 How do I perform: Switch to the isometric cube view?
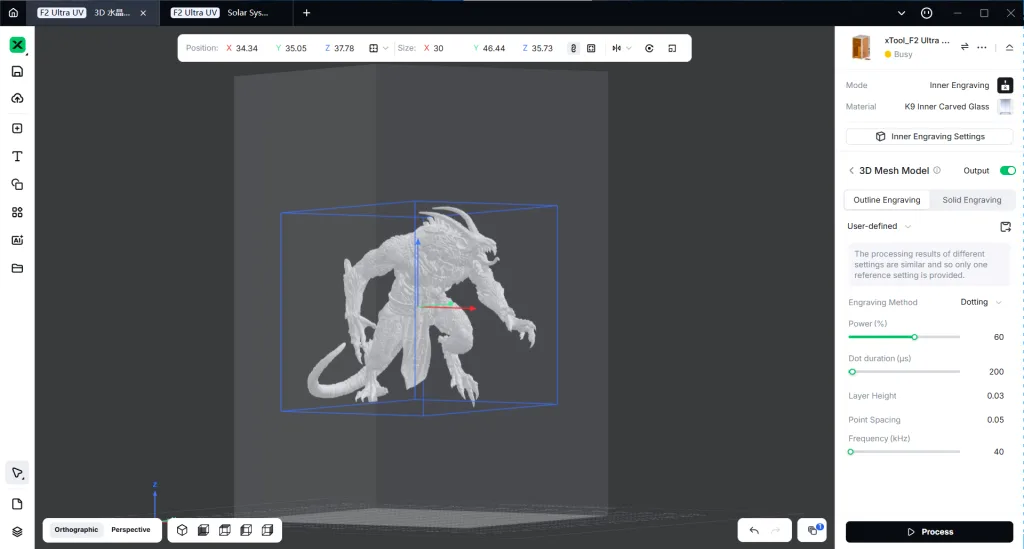coord(182,530)
